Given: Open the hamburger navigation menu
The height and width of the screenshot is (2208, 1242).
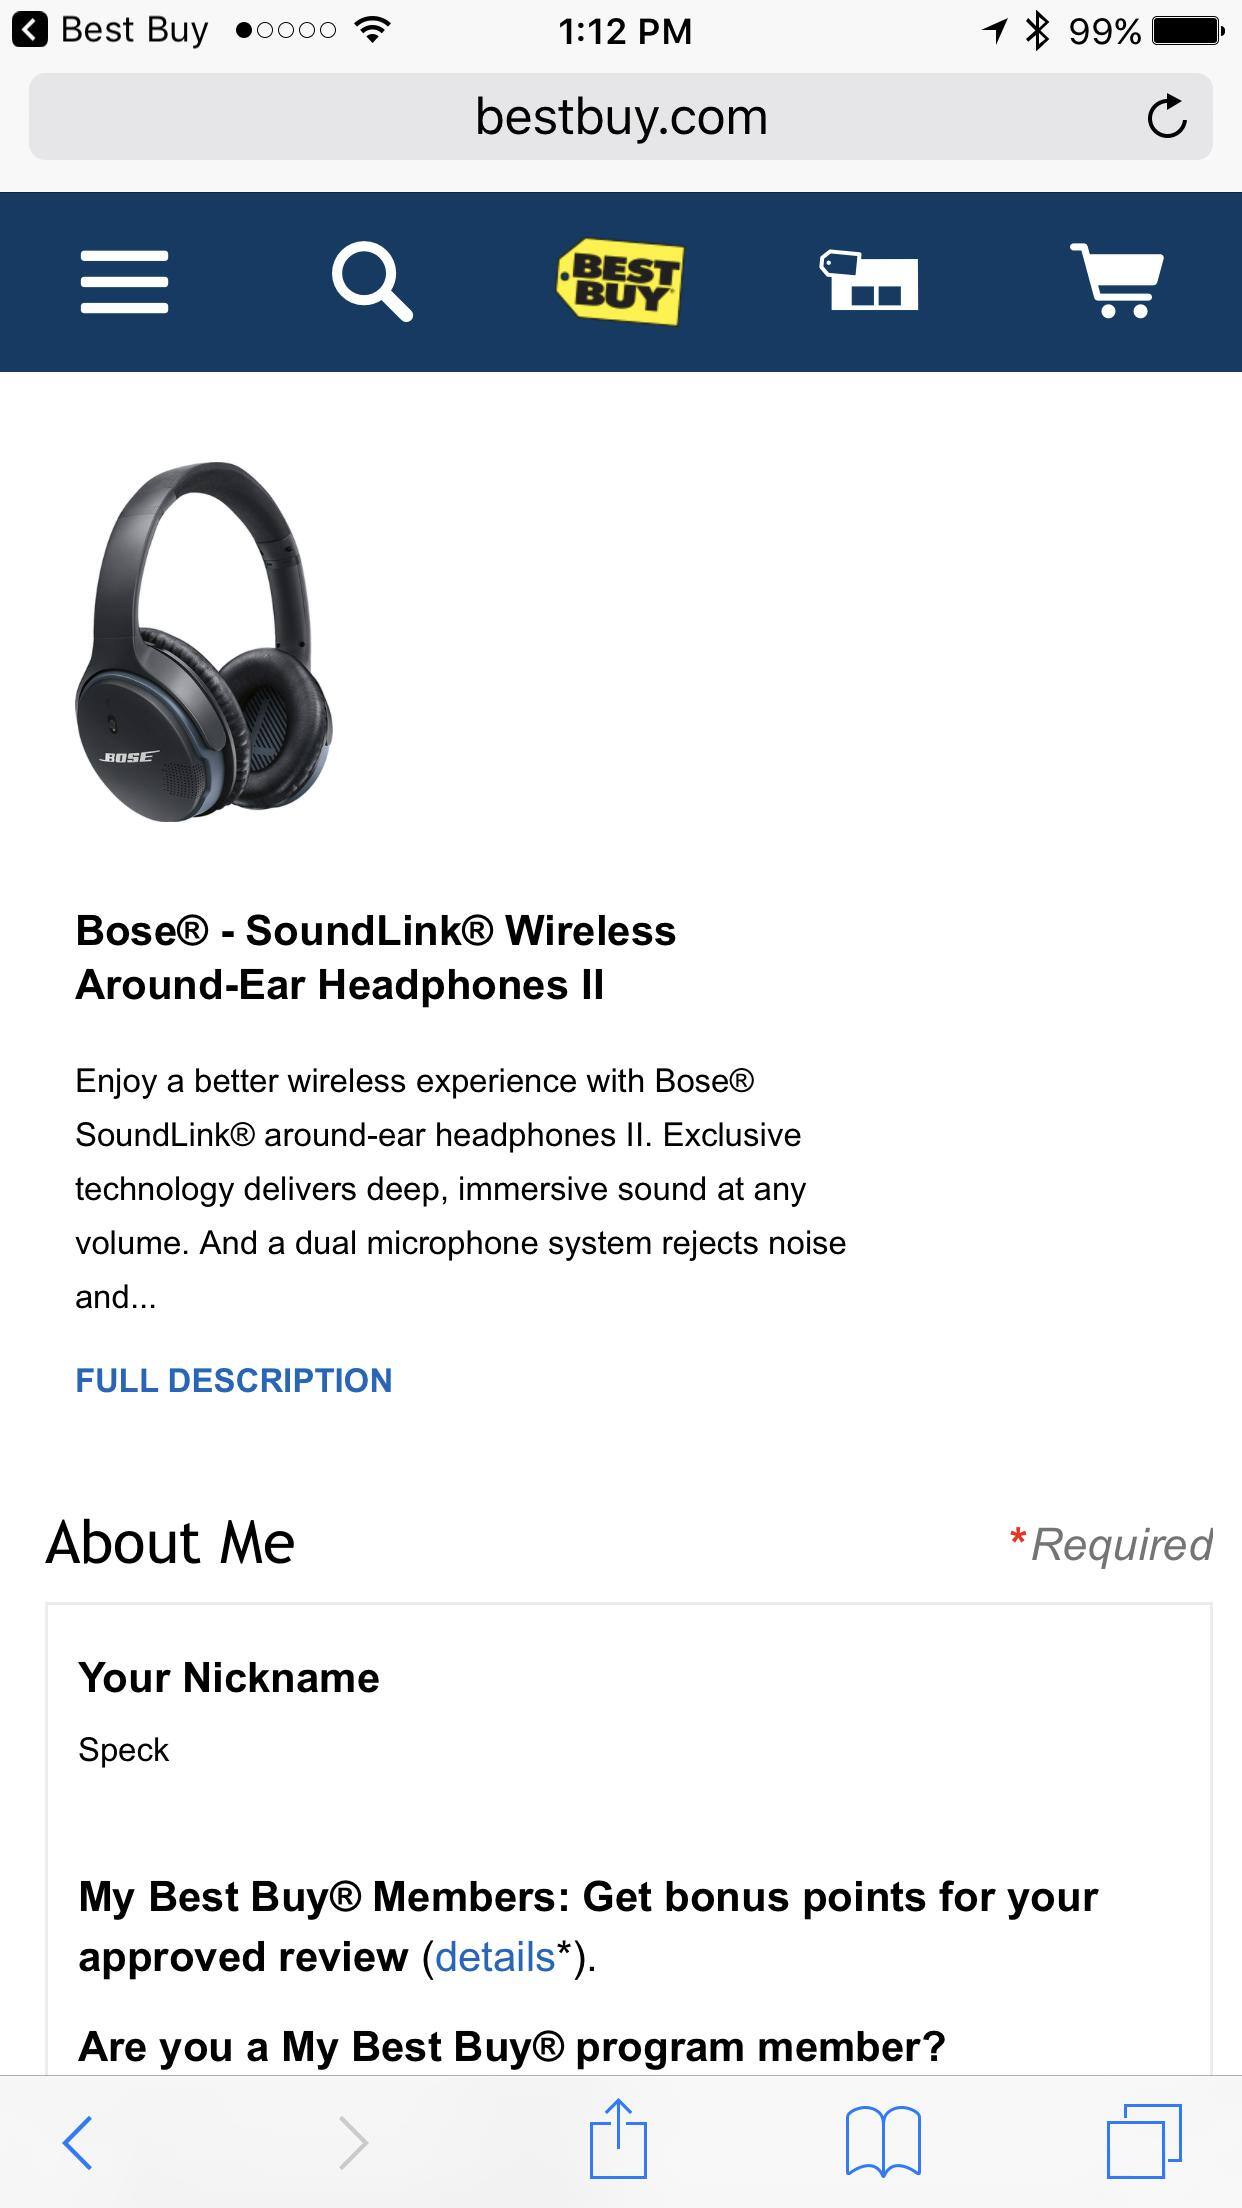Looking at the screenshot, I should click(124, 282).
